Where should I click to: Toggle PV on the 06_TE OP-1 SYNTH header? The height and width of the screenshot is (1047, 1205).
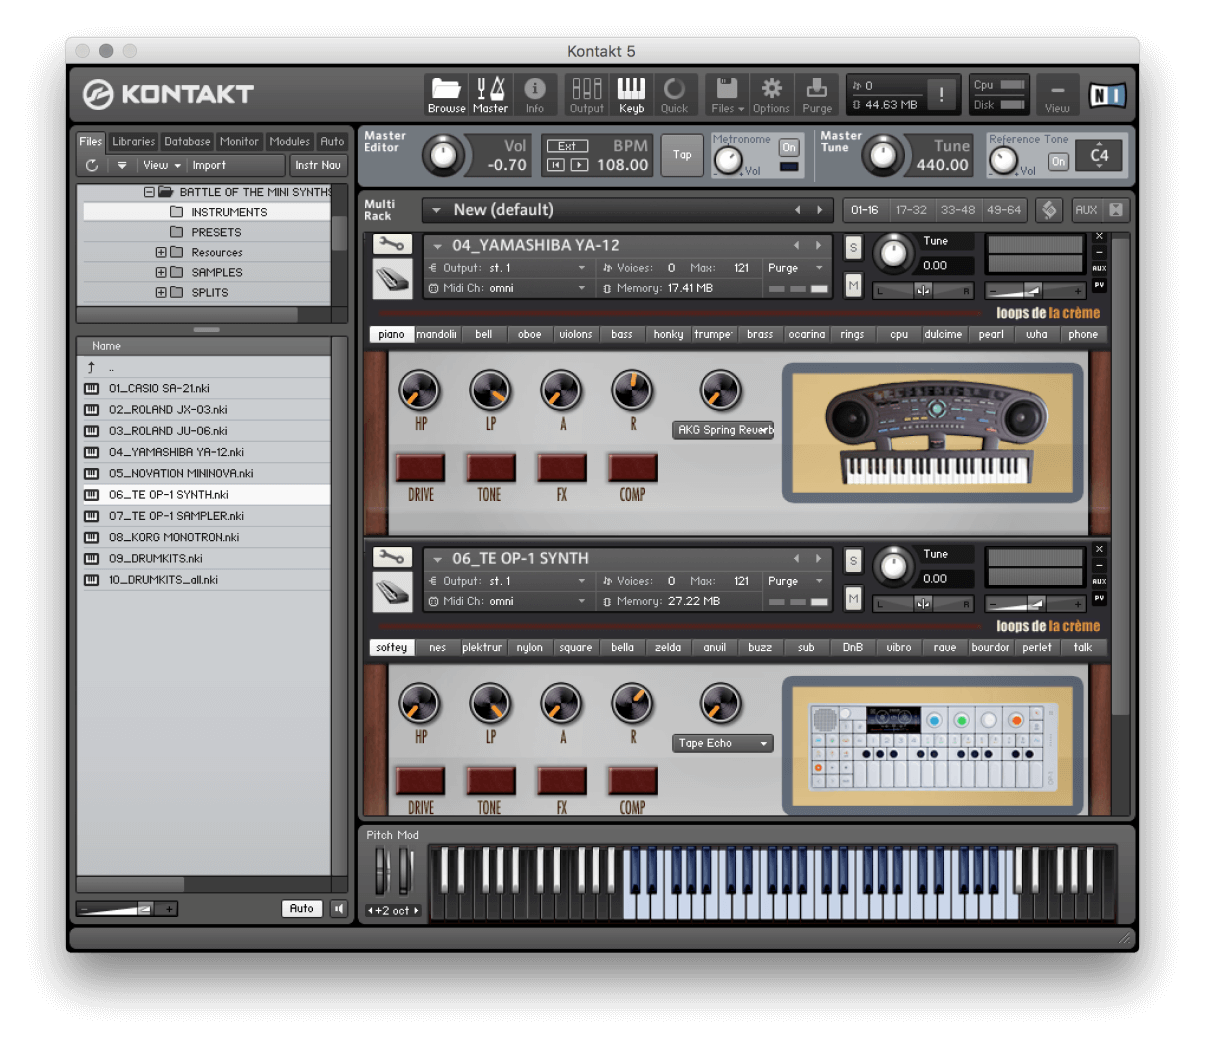pos(1099,598)
